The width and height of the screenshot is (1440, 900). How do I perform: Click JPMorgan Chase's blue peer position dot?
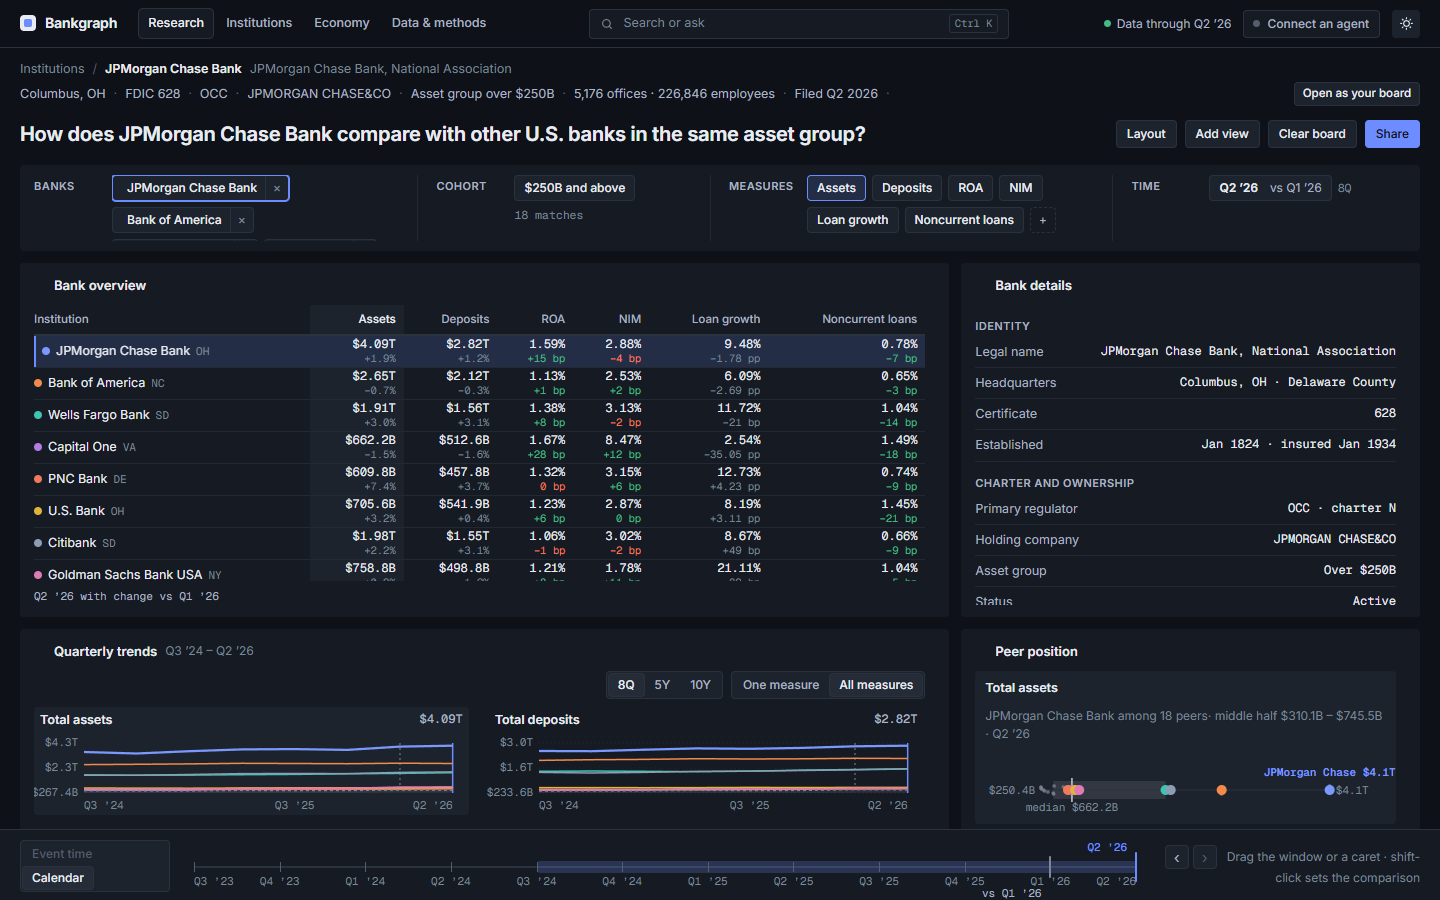(1329, 790)
